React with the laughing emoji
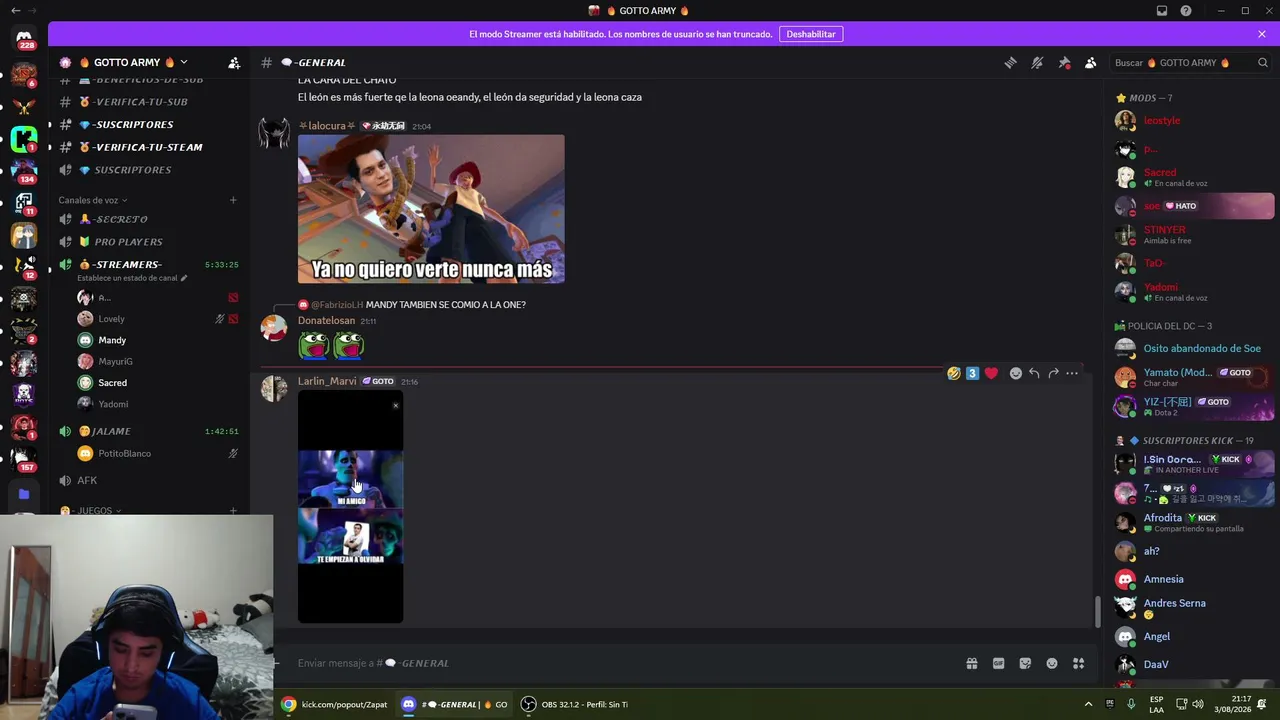1280x720 pixels. pos(954,373)
